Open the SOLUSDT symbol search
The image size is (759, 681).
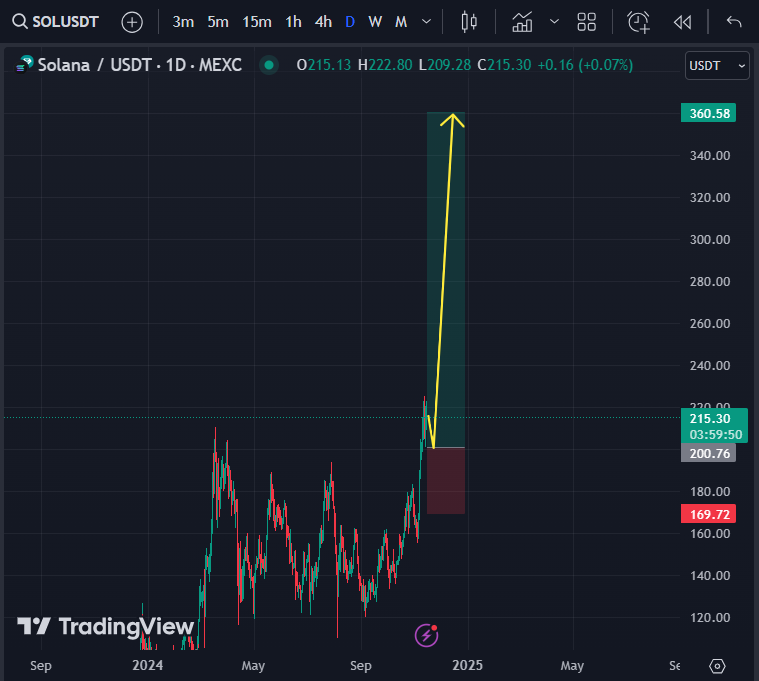(x=56, y=22)
